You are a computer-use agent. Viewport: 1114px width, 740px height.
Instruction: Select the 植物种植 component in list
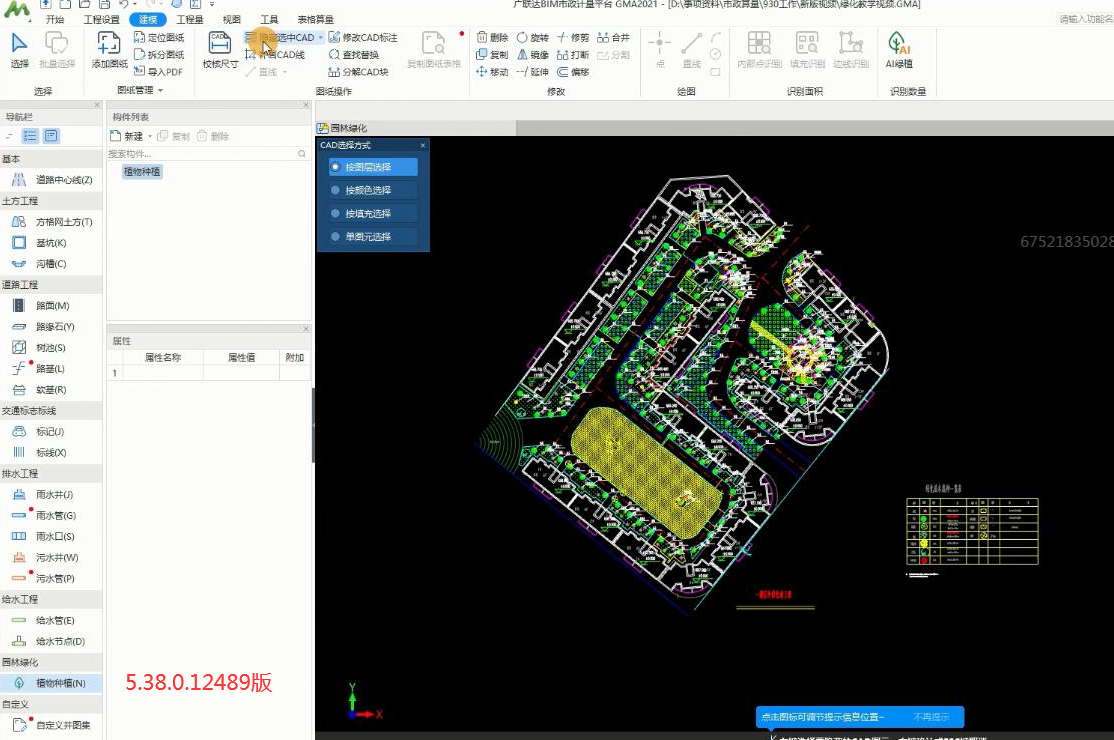(142, 171)
